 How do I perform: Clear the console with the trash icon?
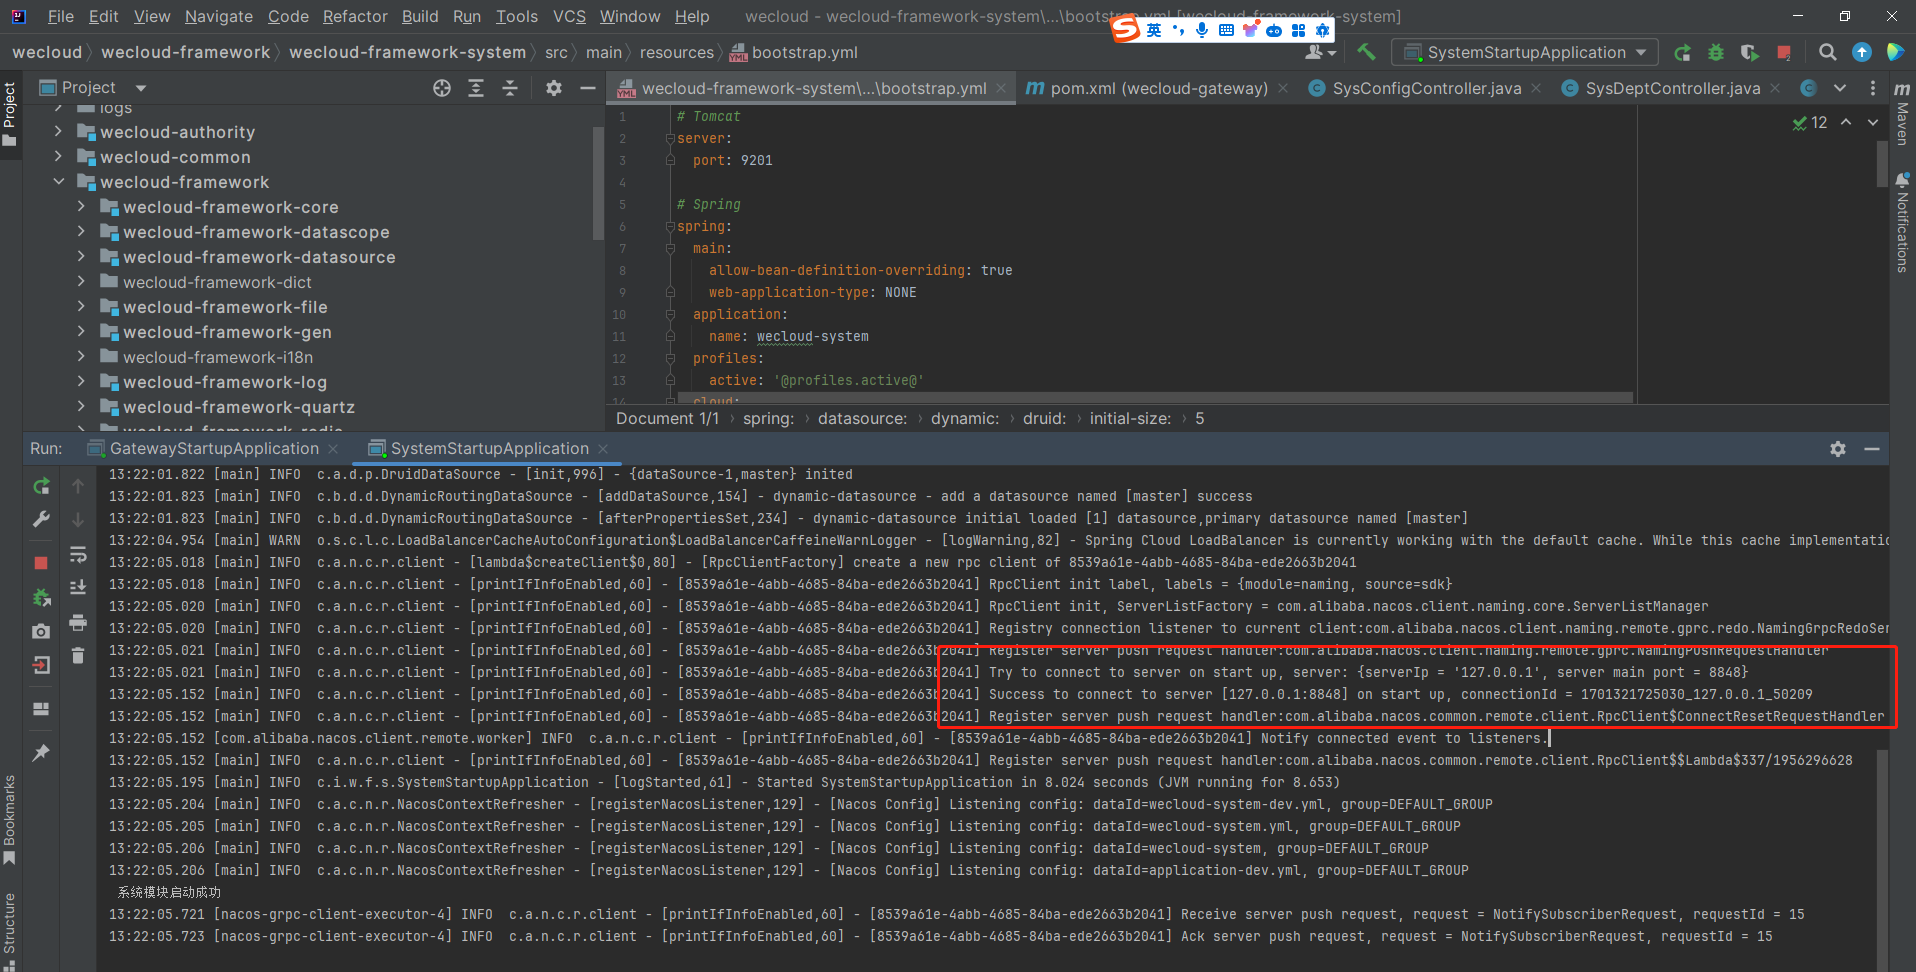[x=78, y=656]
